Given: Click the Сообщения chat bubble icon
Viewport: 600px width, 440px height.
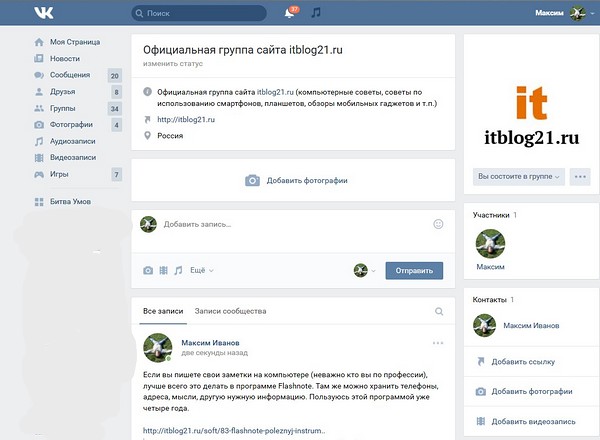Looking at the screenshot, I should click(39, 75).
